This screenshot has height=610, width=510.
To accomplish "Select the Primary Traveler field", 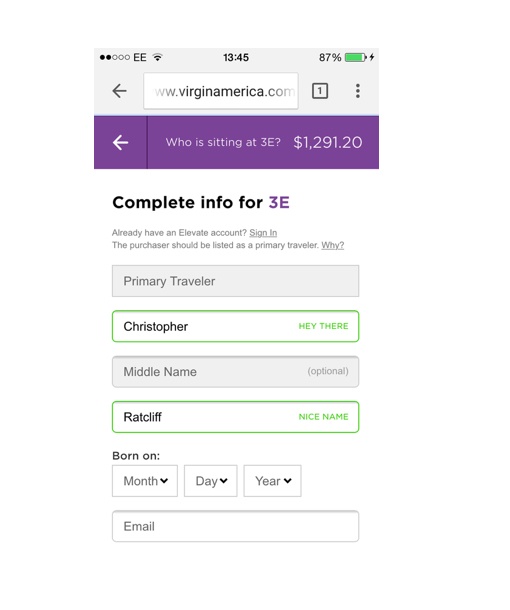I will click(235, 281).
